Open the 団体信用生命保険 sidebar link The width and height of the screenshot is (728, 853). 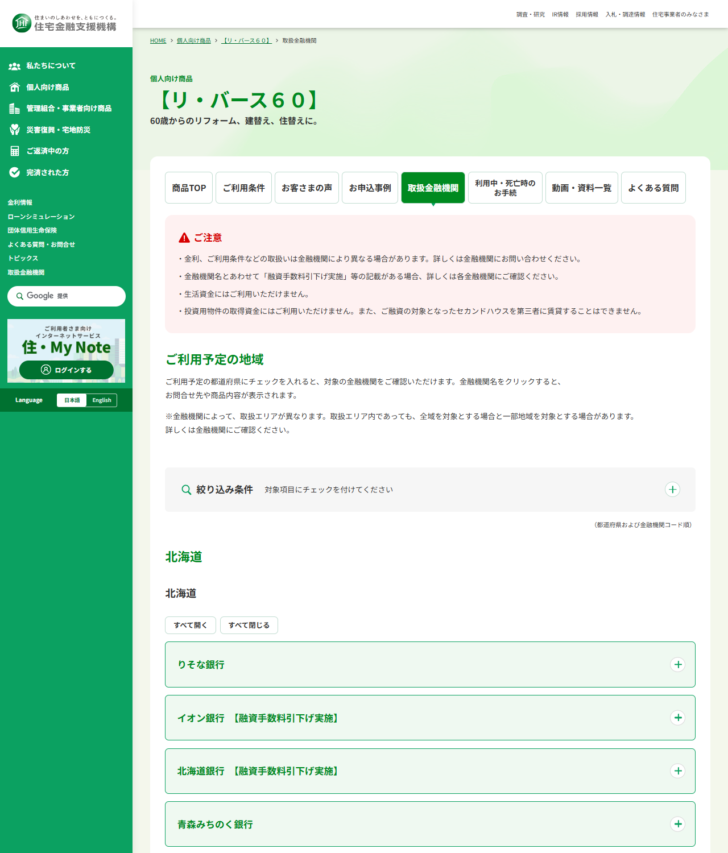coord(32,230)
